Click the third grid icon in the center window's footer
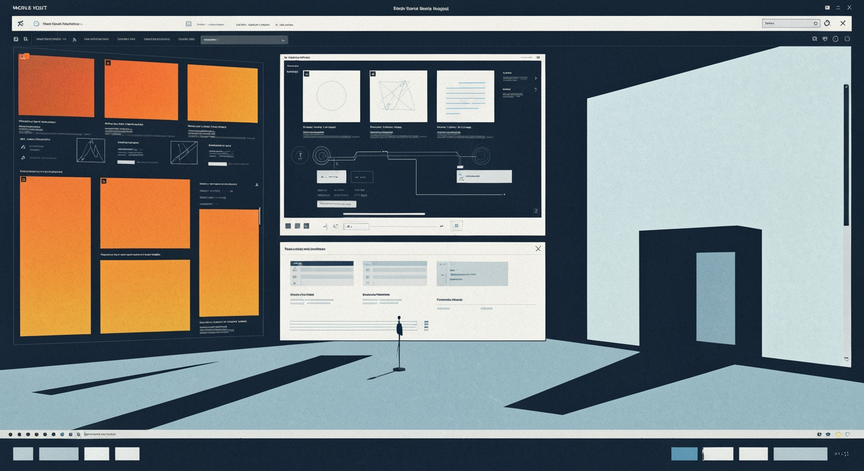 306,226
